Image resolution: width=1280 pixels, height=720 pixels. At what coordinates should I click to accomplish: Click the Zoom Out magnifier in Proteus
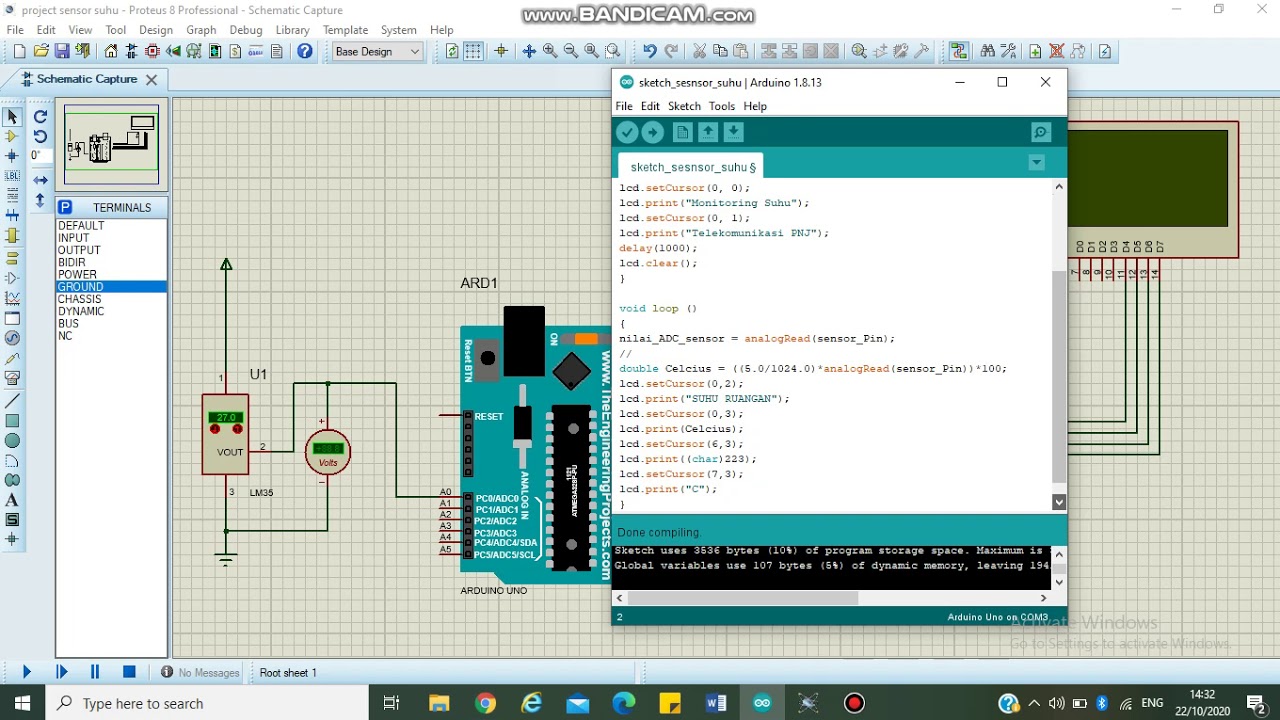point(570,51)
